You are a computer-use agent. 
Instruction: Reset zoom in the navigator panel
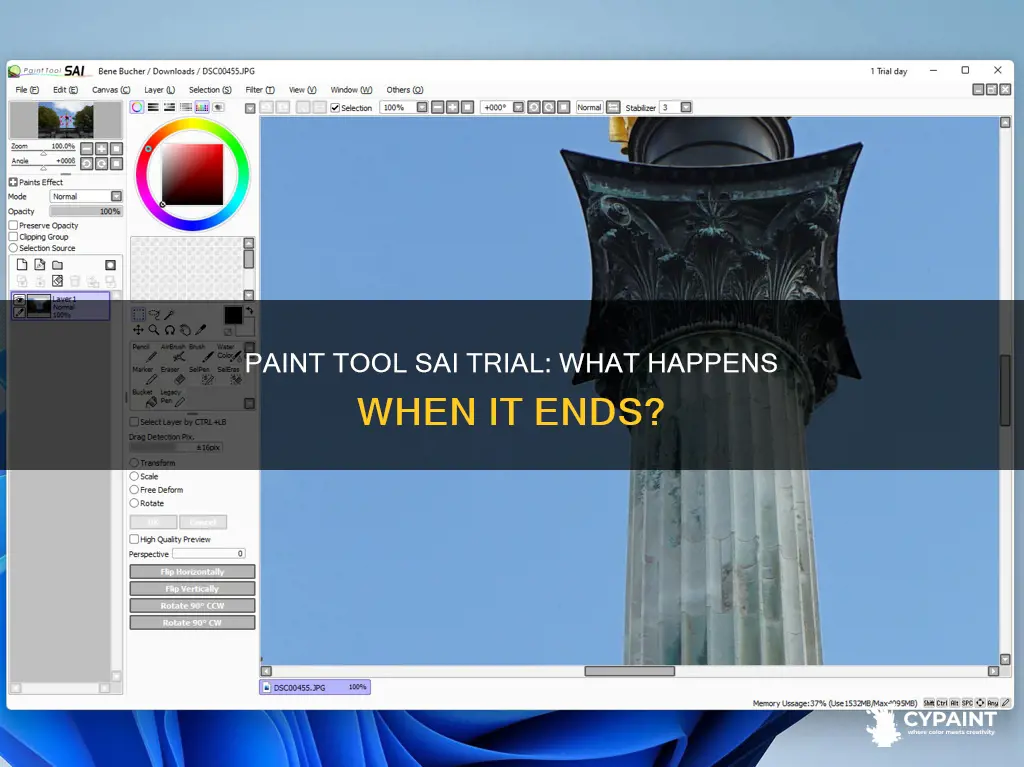tap(116, 149)
